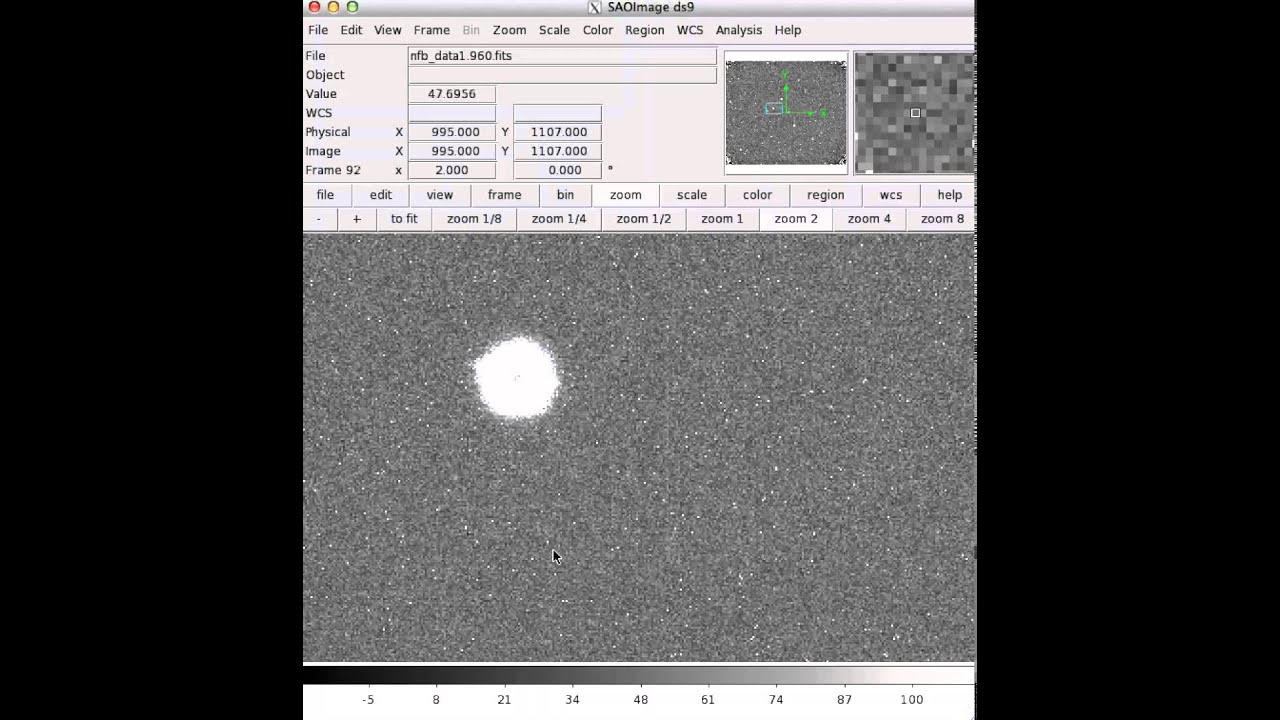Click the 'help' buttonbar button
1280x720 pixels.
click(949, 195)
